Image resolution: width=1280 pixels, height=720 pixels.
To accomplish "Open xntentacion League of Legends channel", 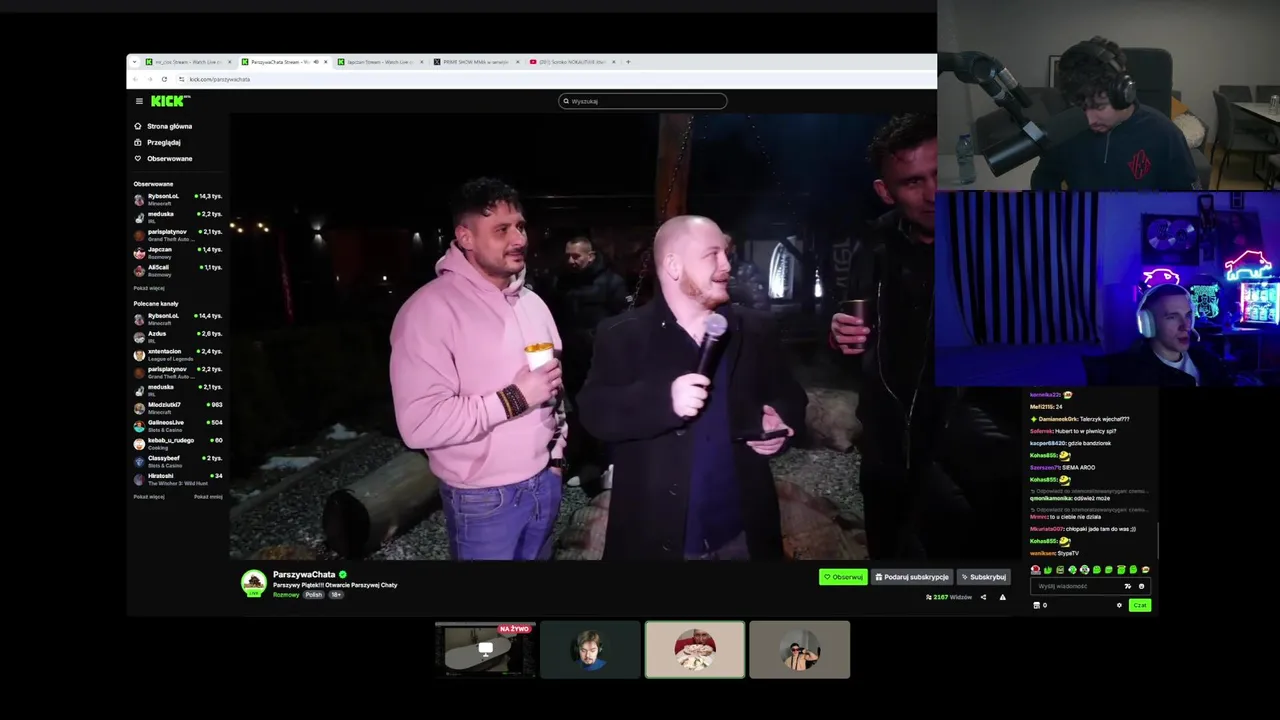I will [178, 353].
